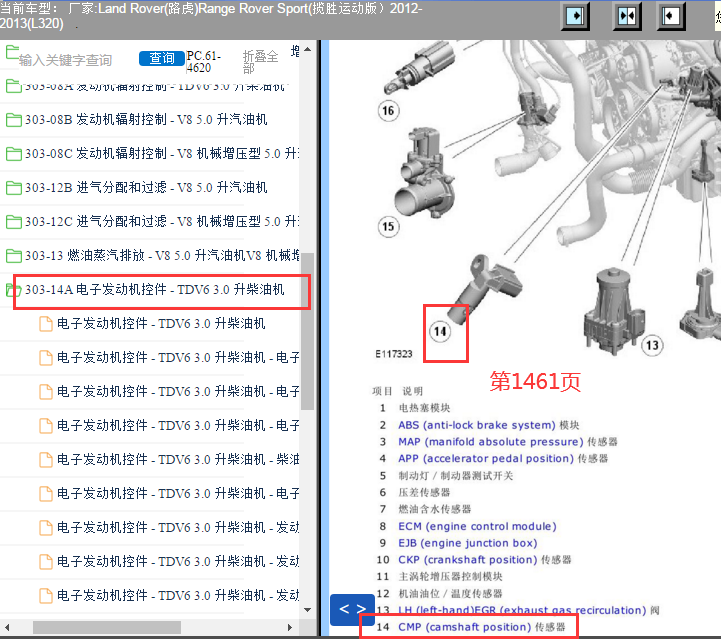Click the tree panel vertical scrollbar thumb
The width and height of the screenshot is (721, 639).
[x=308, y=331]
